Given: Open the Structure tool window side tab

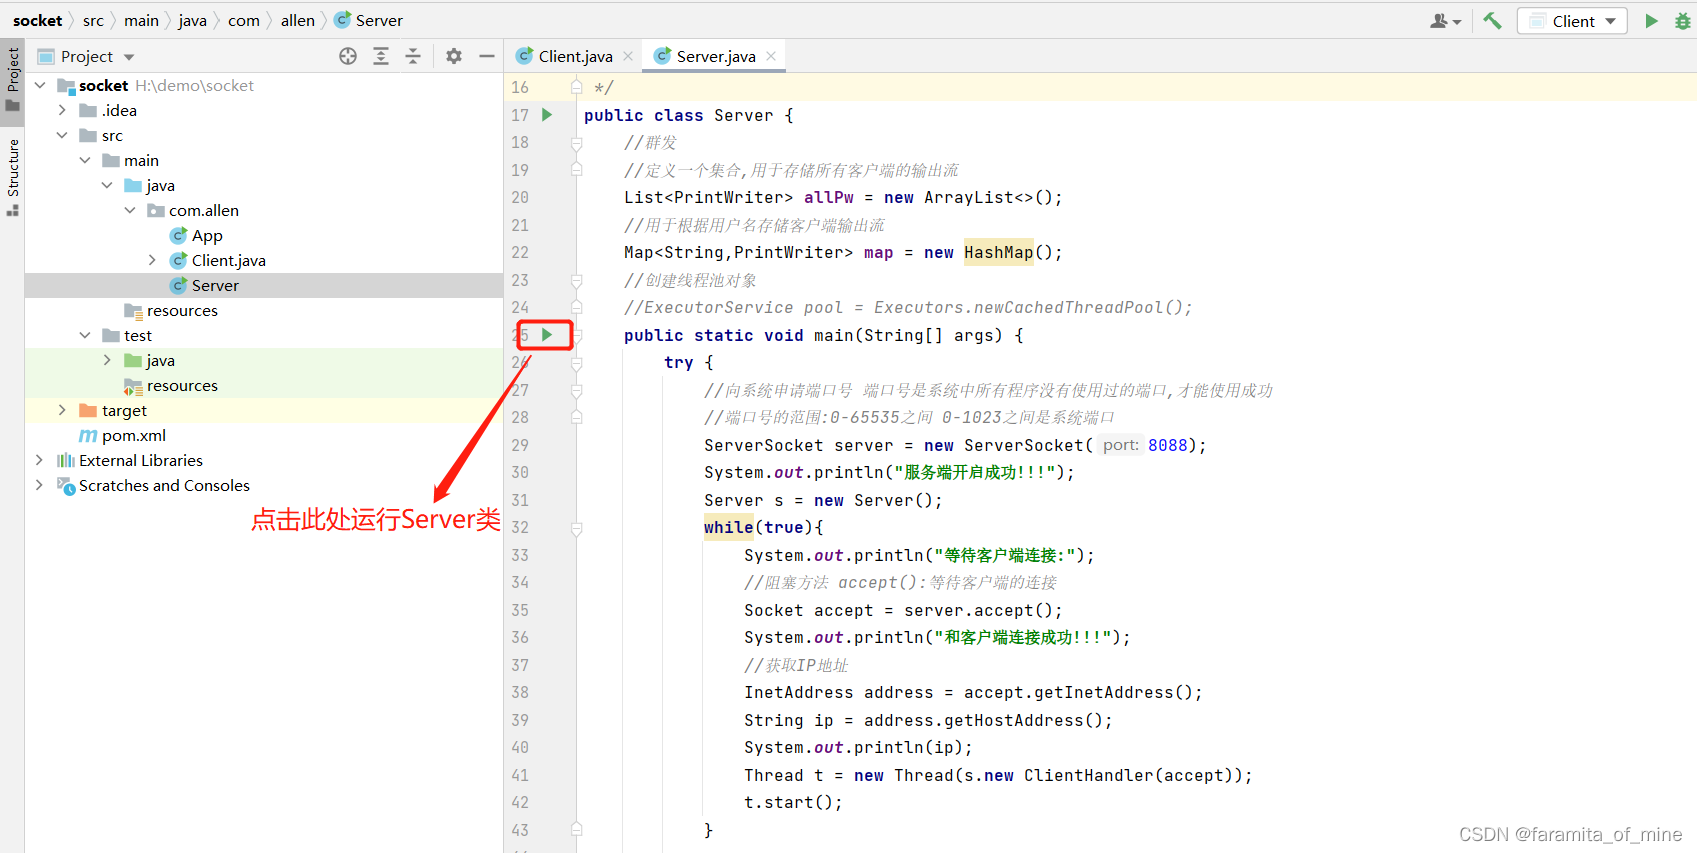Looking at the screenshot, I should 12,177.
